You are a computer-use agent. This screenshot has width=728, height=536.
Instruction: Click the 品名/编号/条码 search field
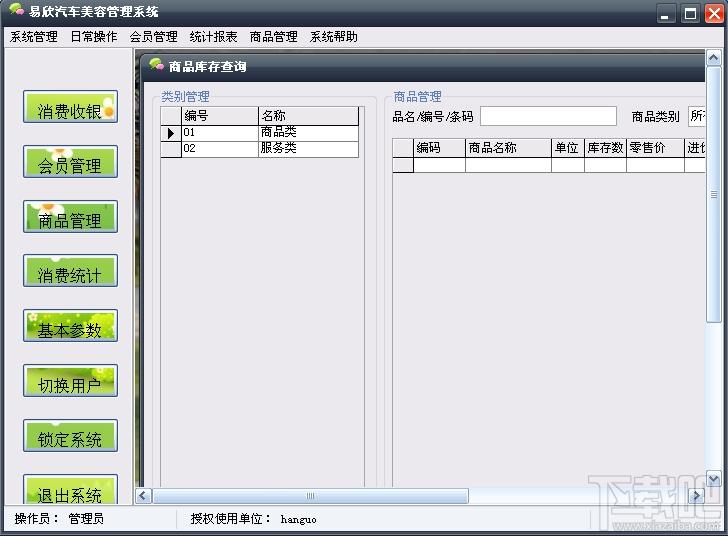(x=548, y=116)
